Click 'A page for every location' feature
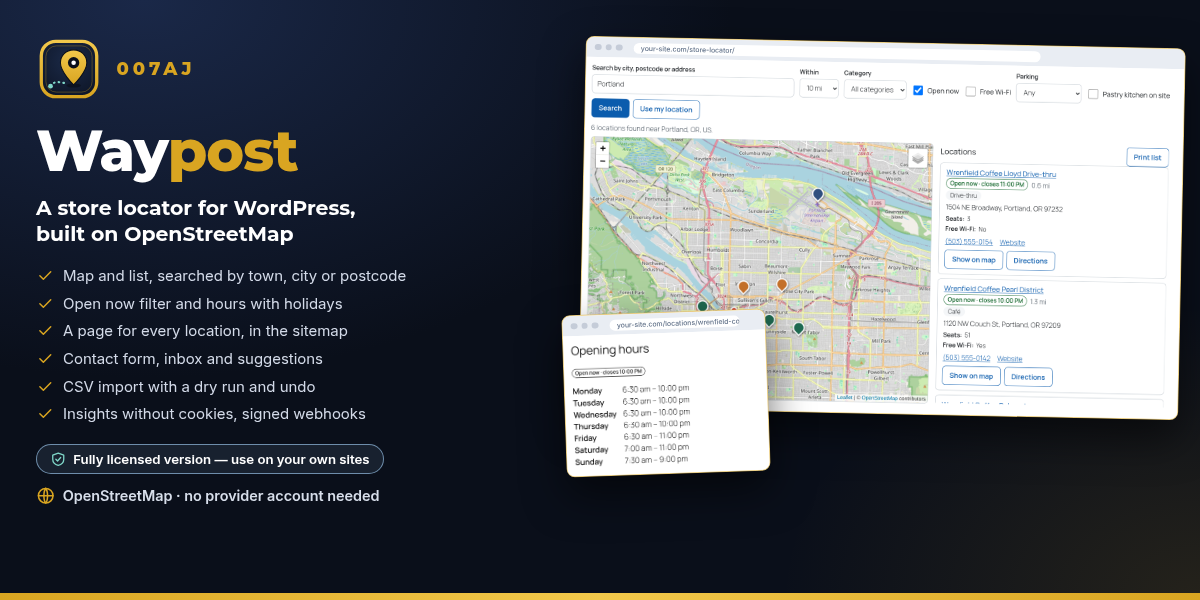 coord(205,331)
